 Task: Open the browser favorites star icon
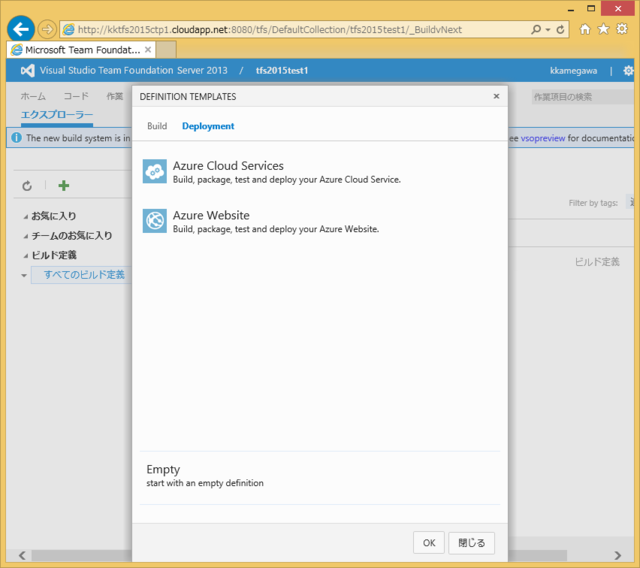tap(603, 29)
